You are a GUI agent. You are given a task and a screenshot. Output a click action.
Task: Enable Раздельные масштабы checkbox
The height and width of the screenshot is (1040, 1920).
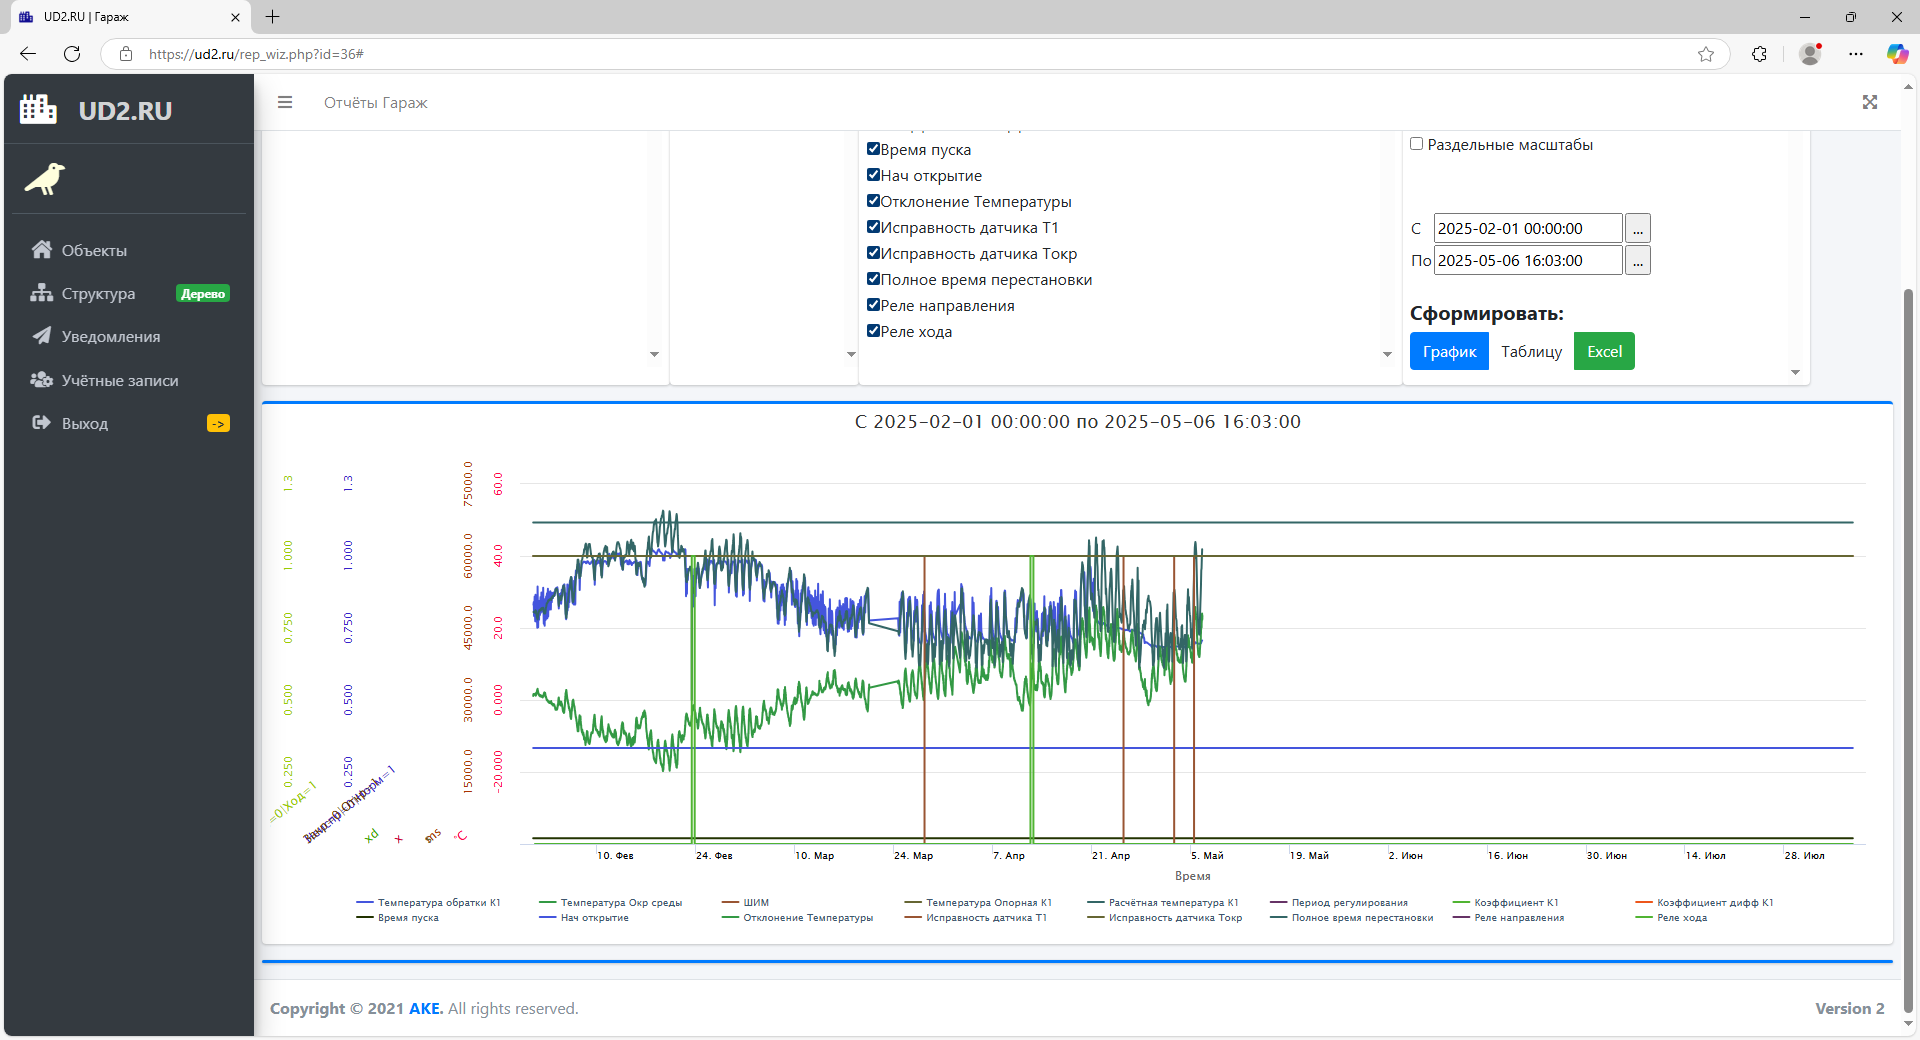coord(1416,144)
